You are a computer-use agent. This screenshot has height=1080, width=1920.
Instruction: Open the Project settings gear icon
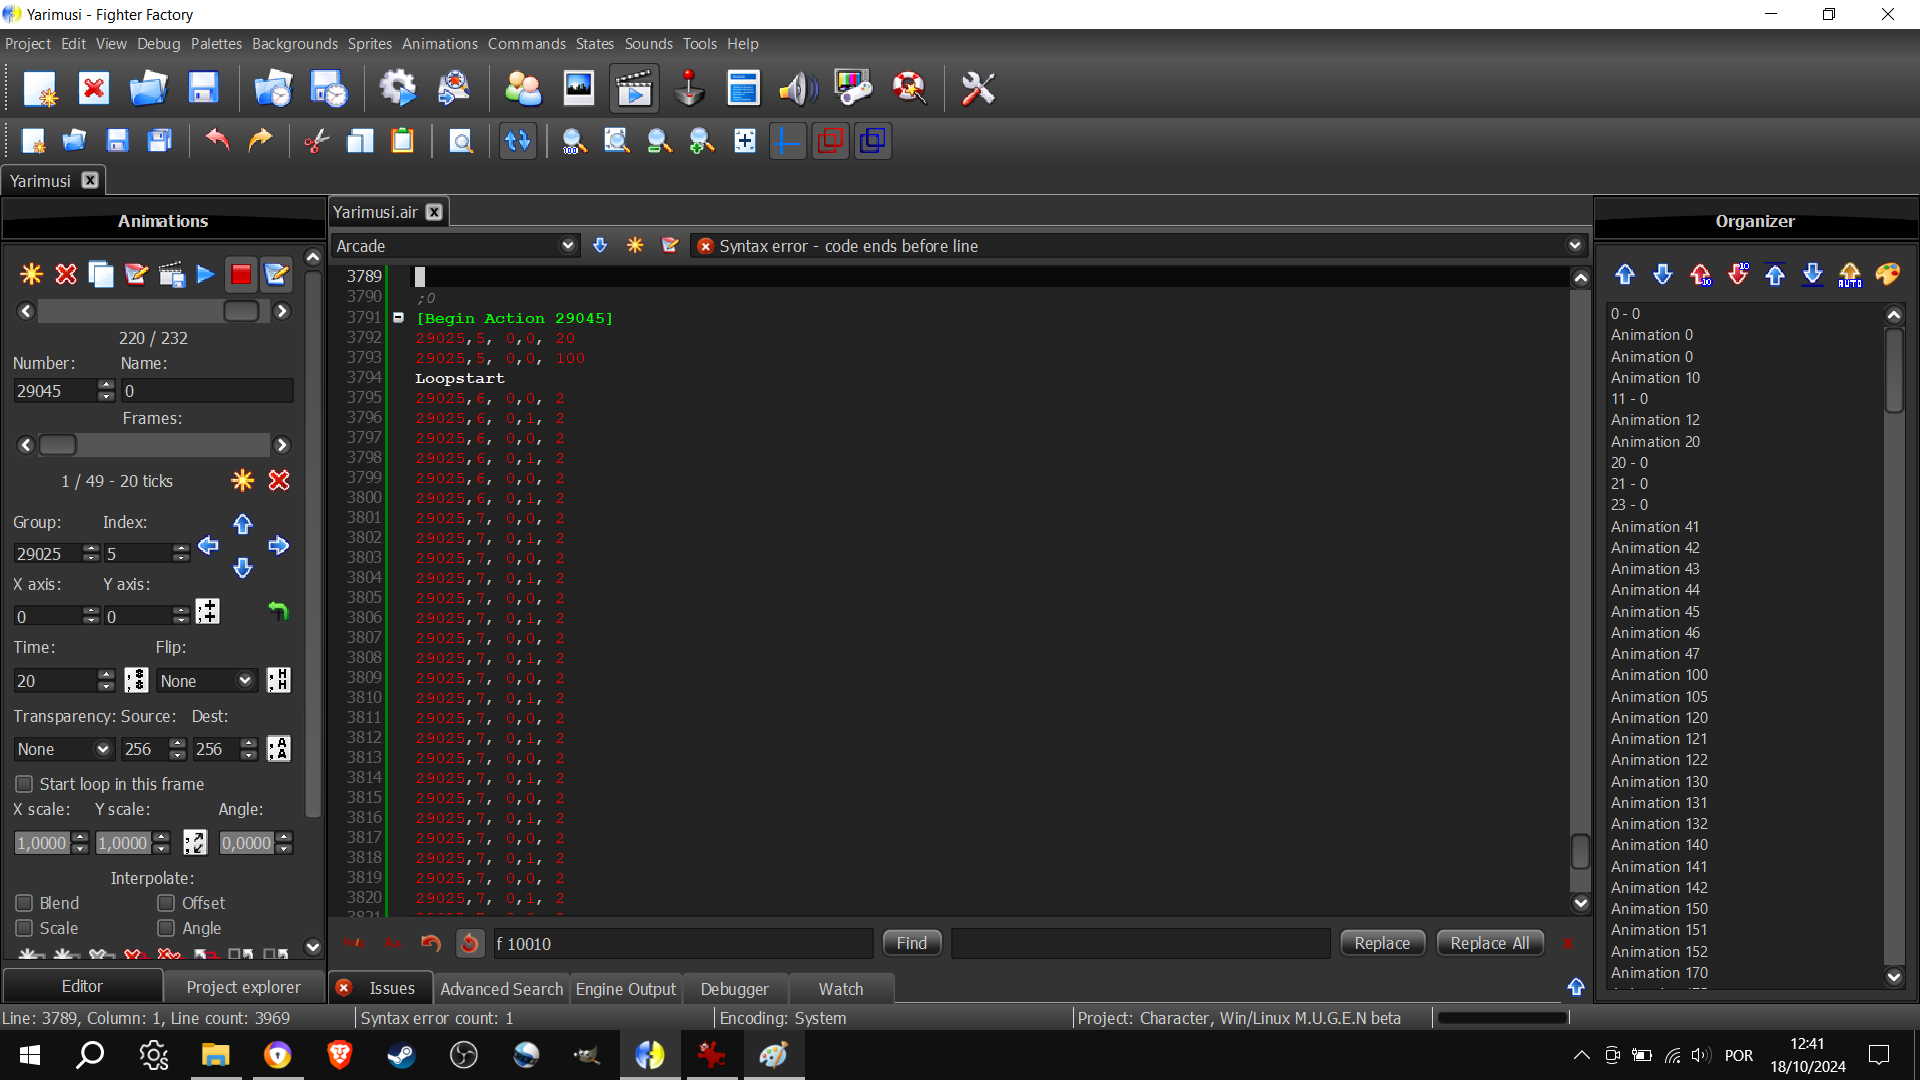tap(398, 89)
